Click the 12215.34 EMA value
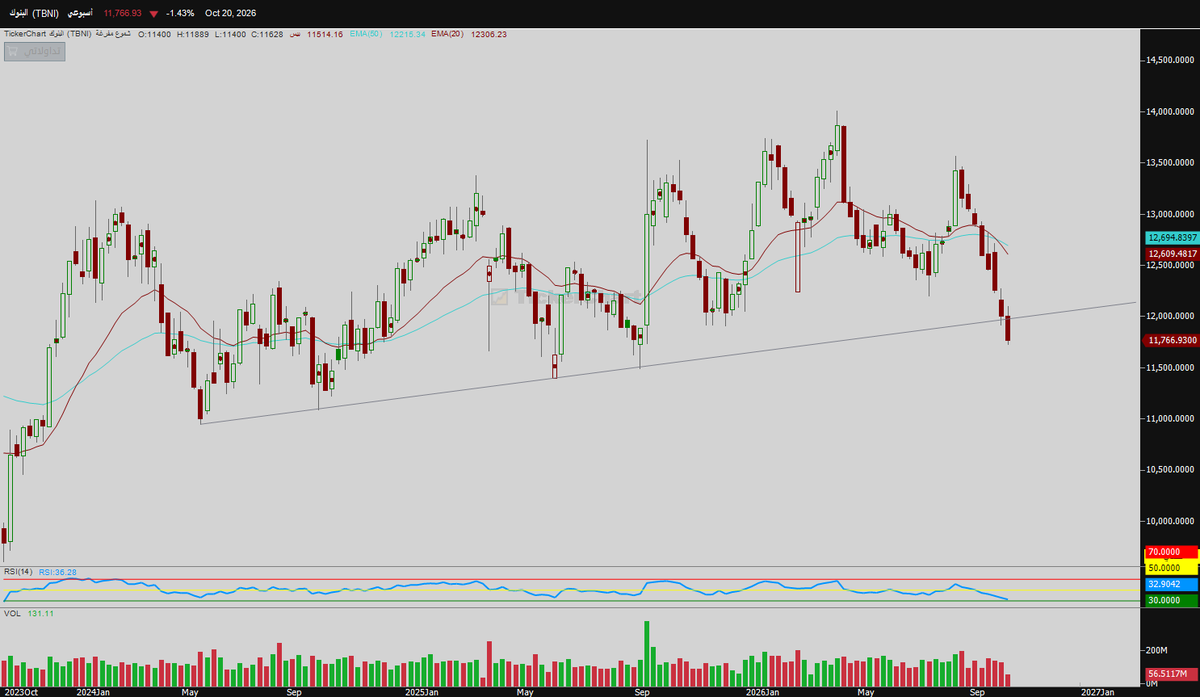The width and height of the screenshot is (1200, 697). tap(406, 34)
